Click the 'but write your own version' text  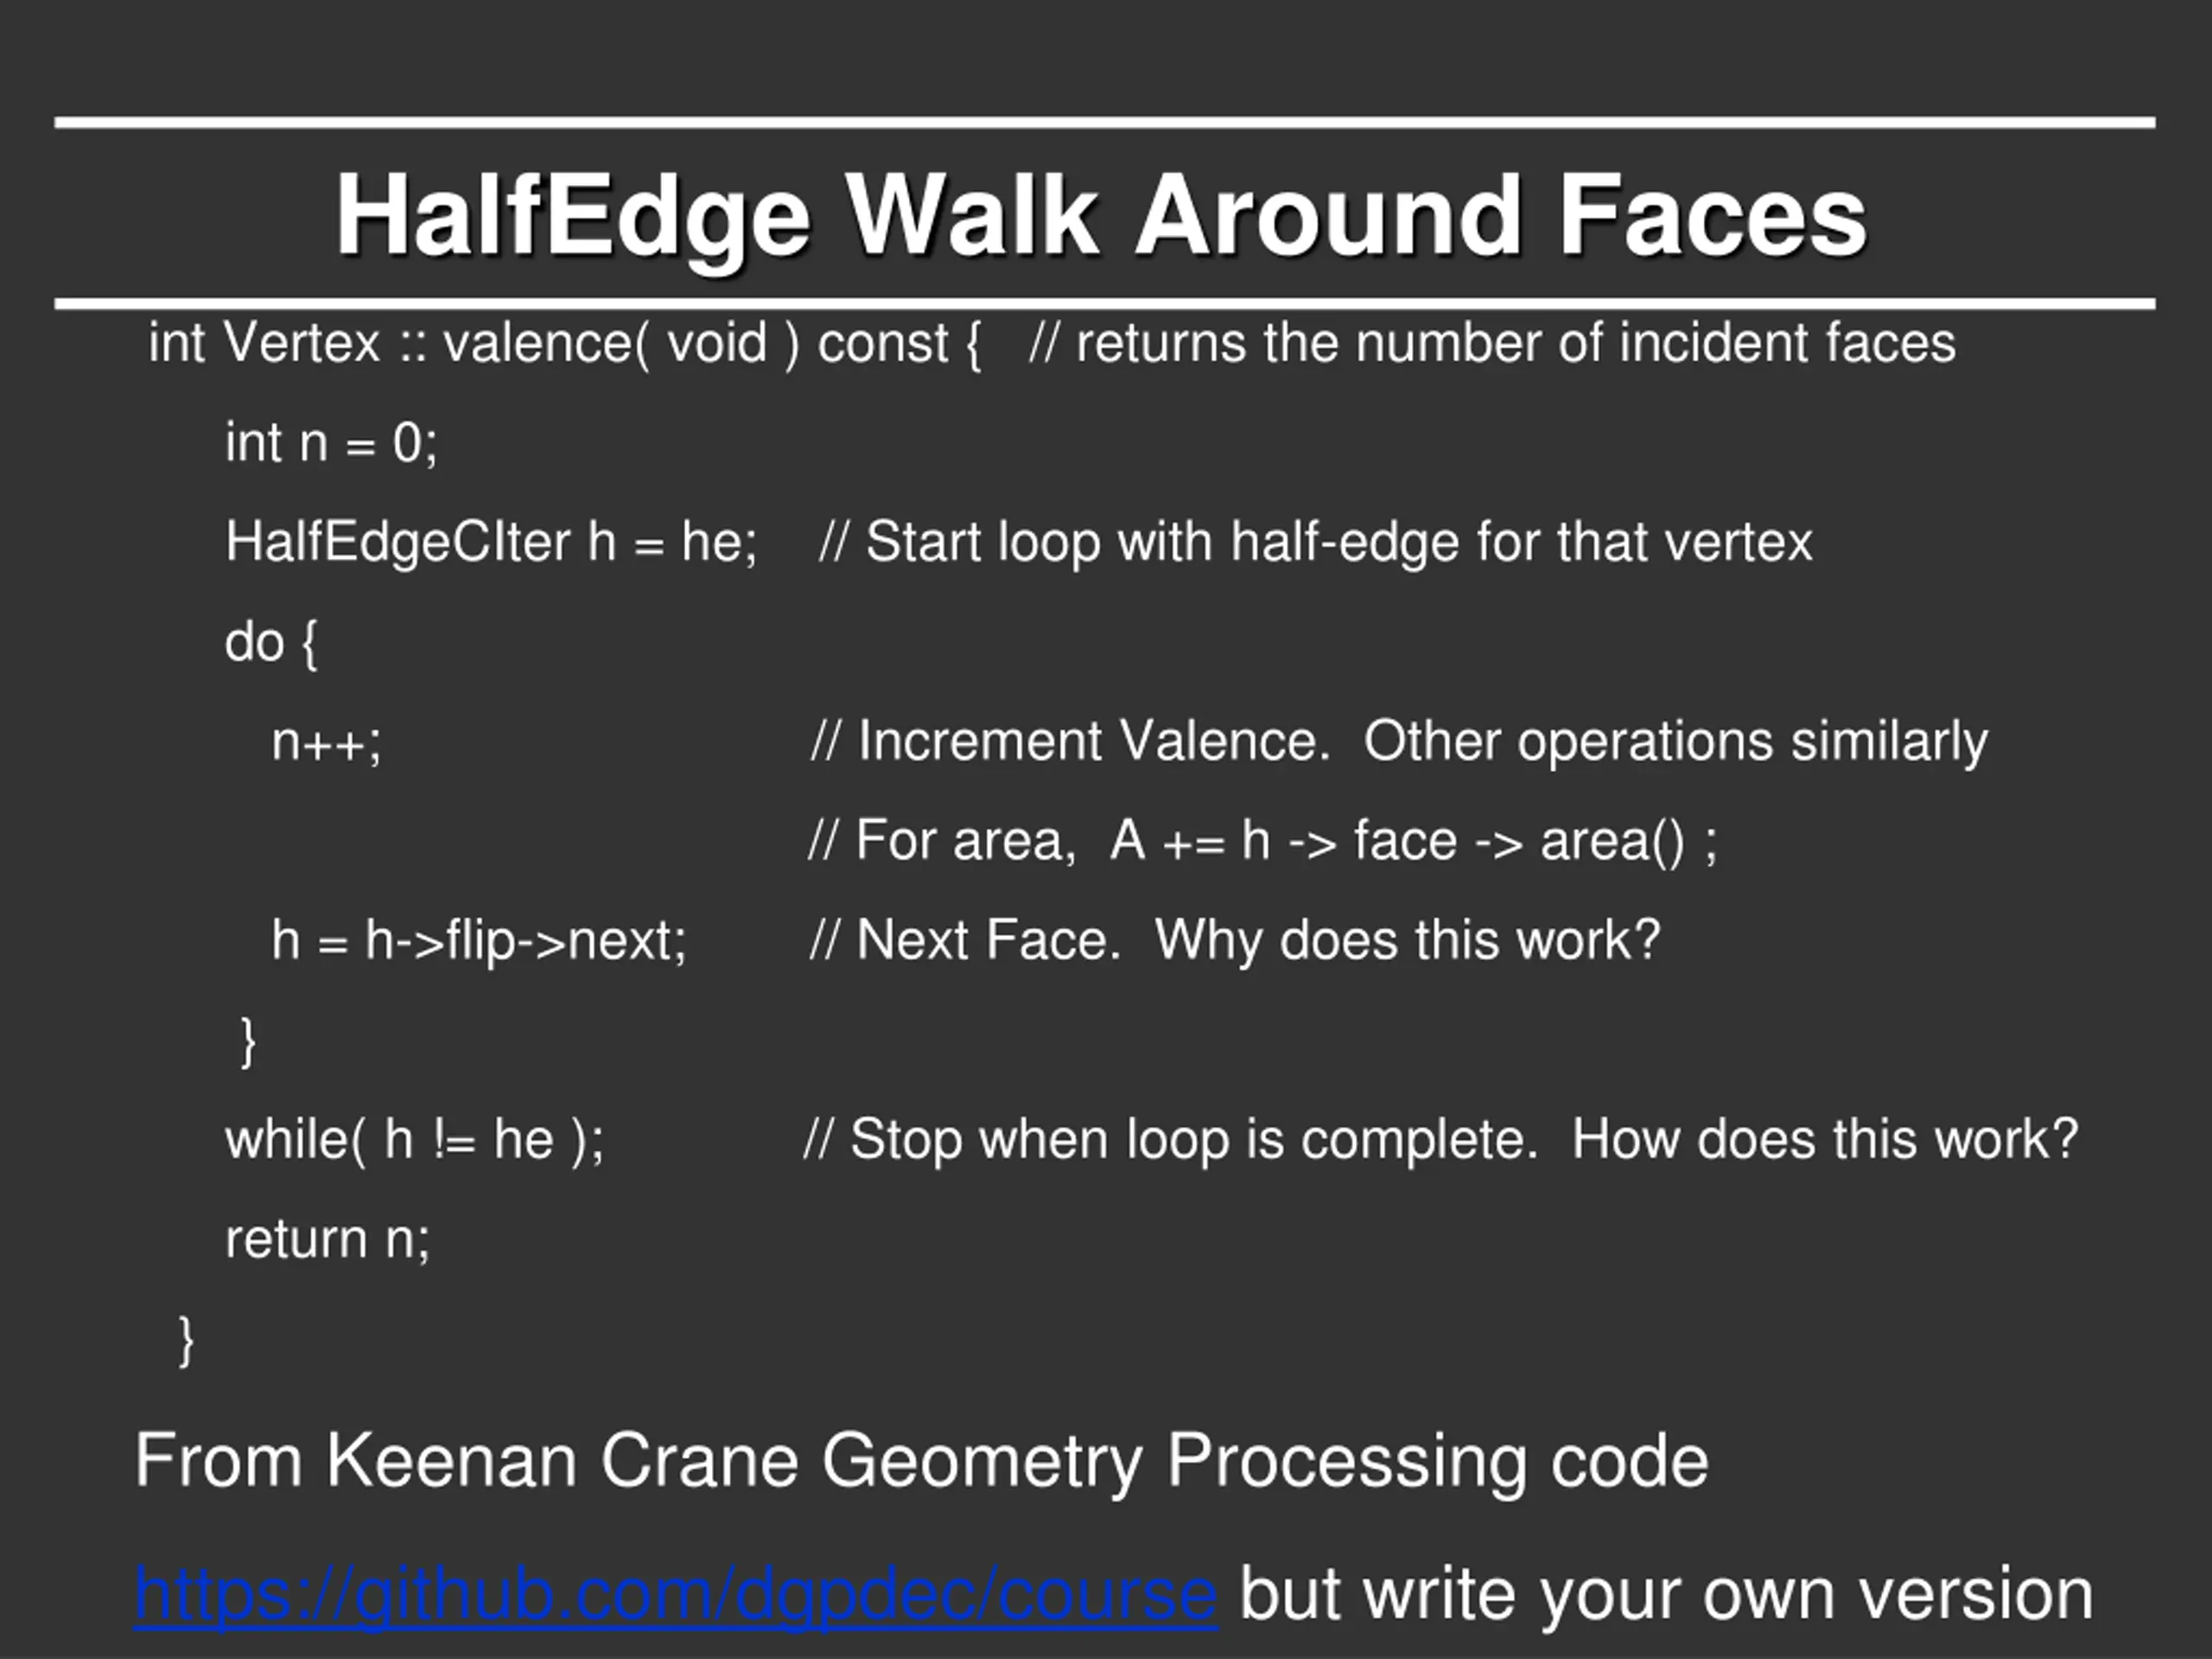(x=1666, y=1594)
